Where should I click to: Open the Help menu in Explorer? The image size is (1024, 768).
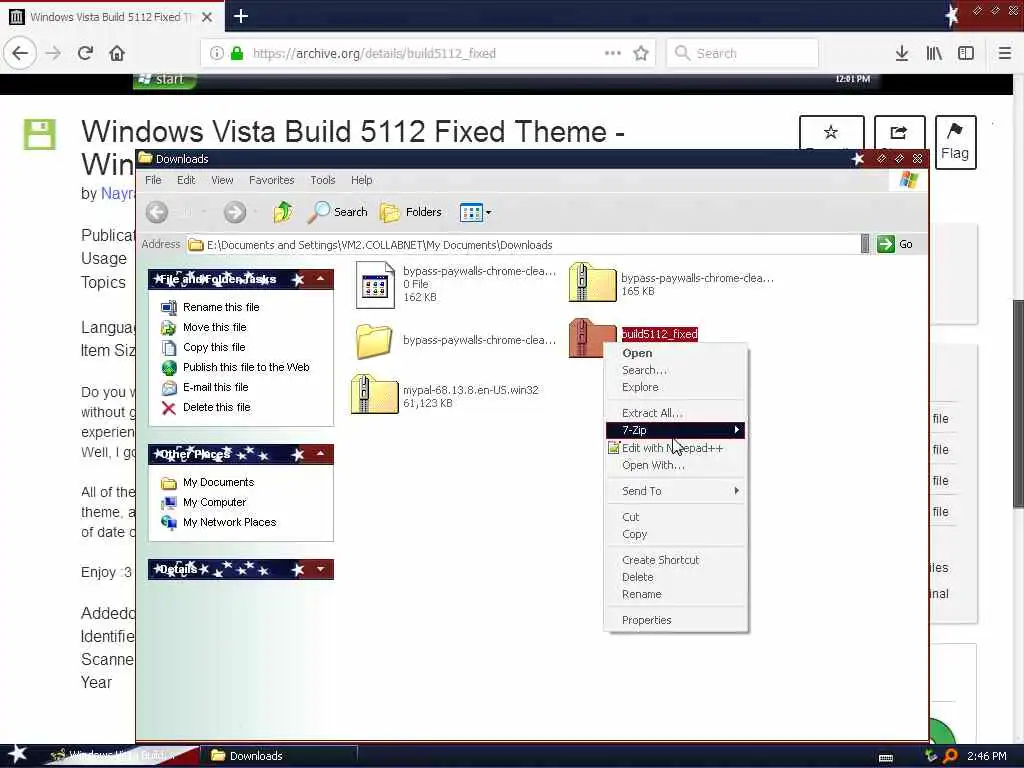coord(361,180)
